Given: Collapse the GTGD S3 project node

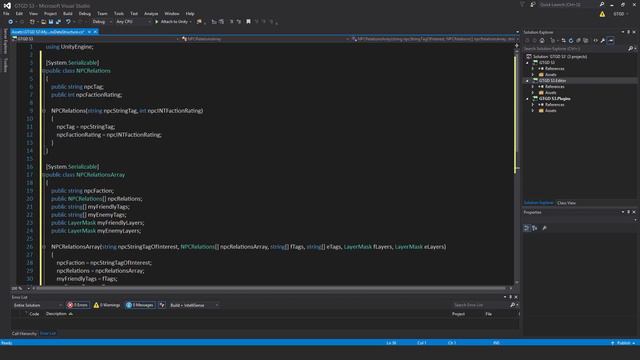Looking at the screenshot, I should coord(527,63).
